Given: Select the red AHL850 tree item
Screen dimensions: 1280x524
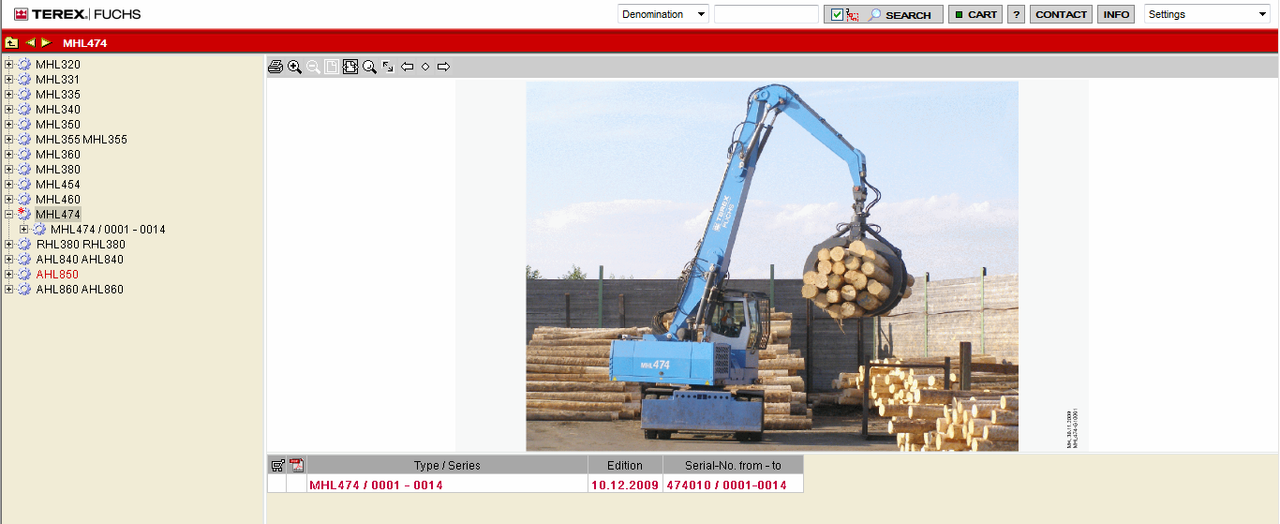Looking at the screenshot, I should click(x=57, y=274).
